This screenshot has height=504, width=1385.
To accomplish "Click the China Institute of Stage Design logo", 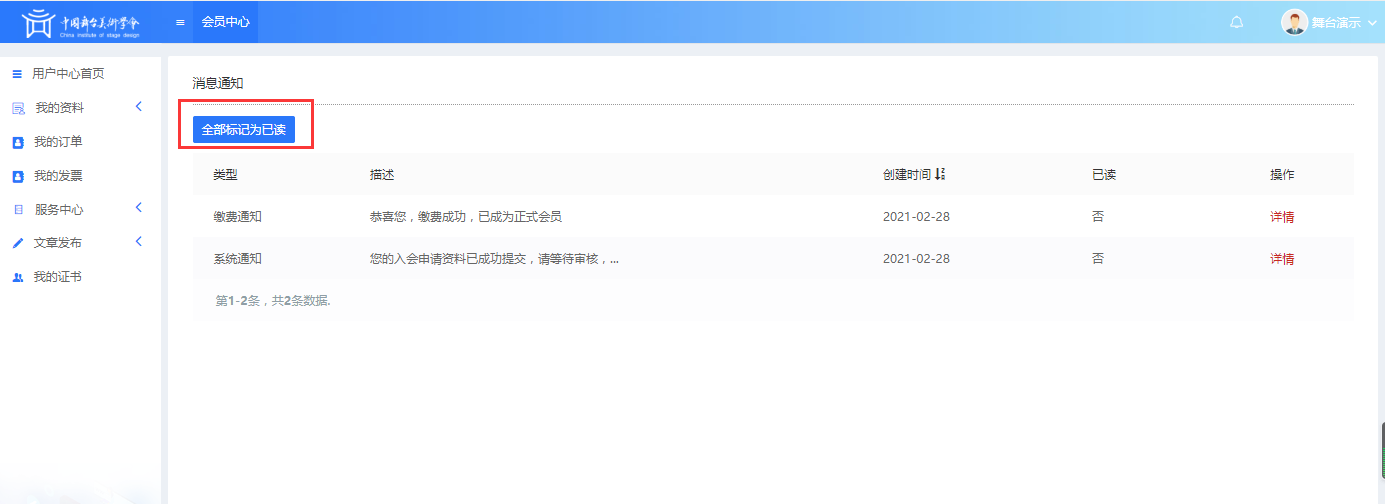I will [82, 22].
